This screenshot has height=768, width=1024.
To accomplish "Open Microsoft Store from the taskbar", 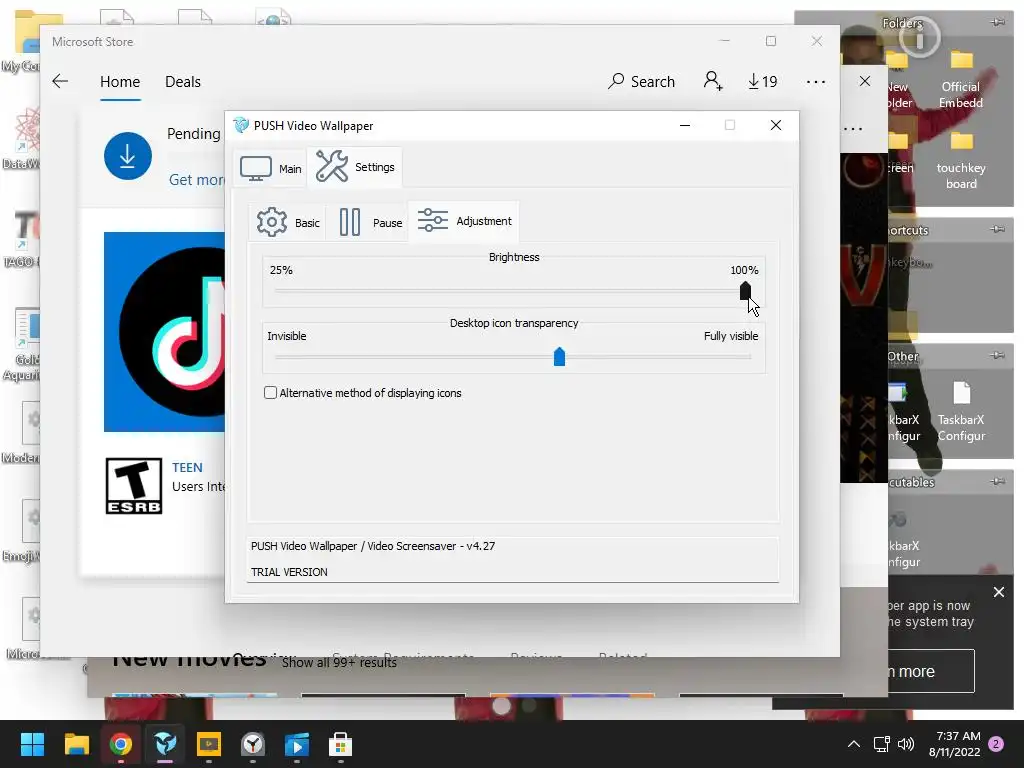I will click(340, 744).
